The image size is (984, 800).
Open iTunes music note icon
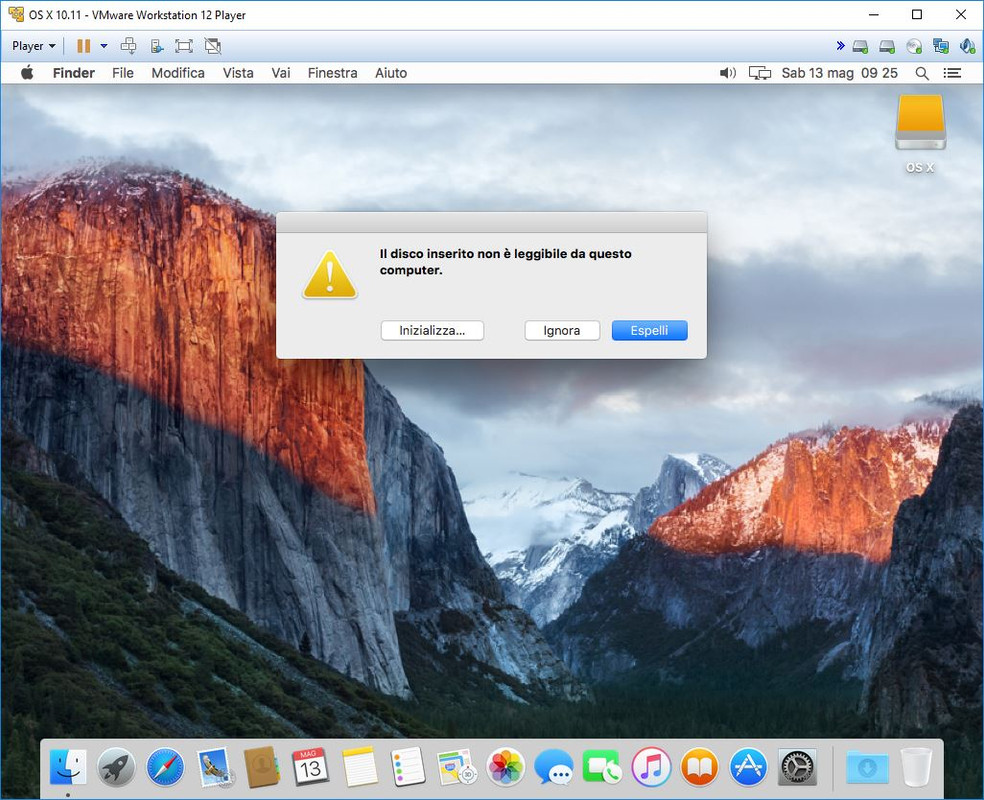point(651,766)
